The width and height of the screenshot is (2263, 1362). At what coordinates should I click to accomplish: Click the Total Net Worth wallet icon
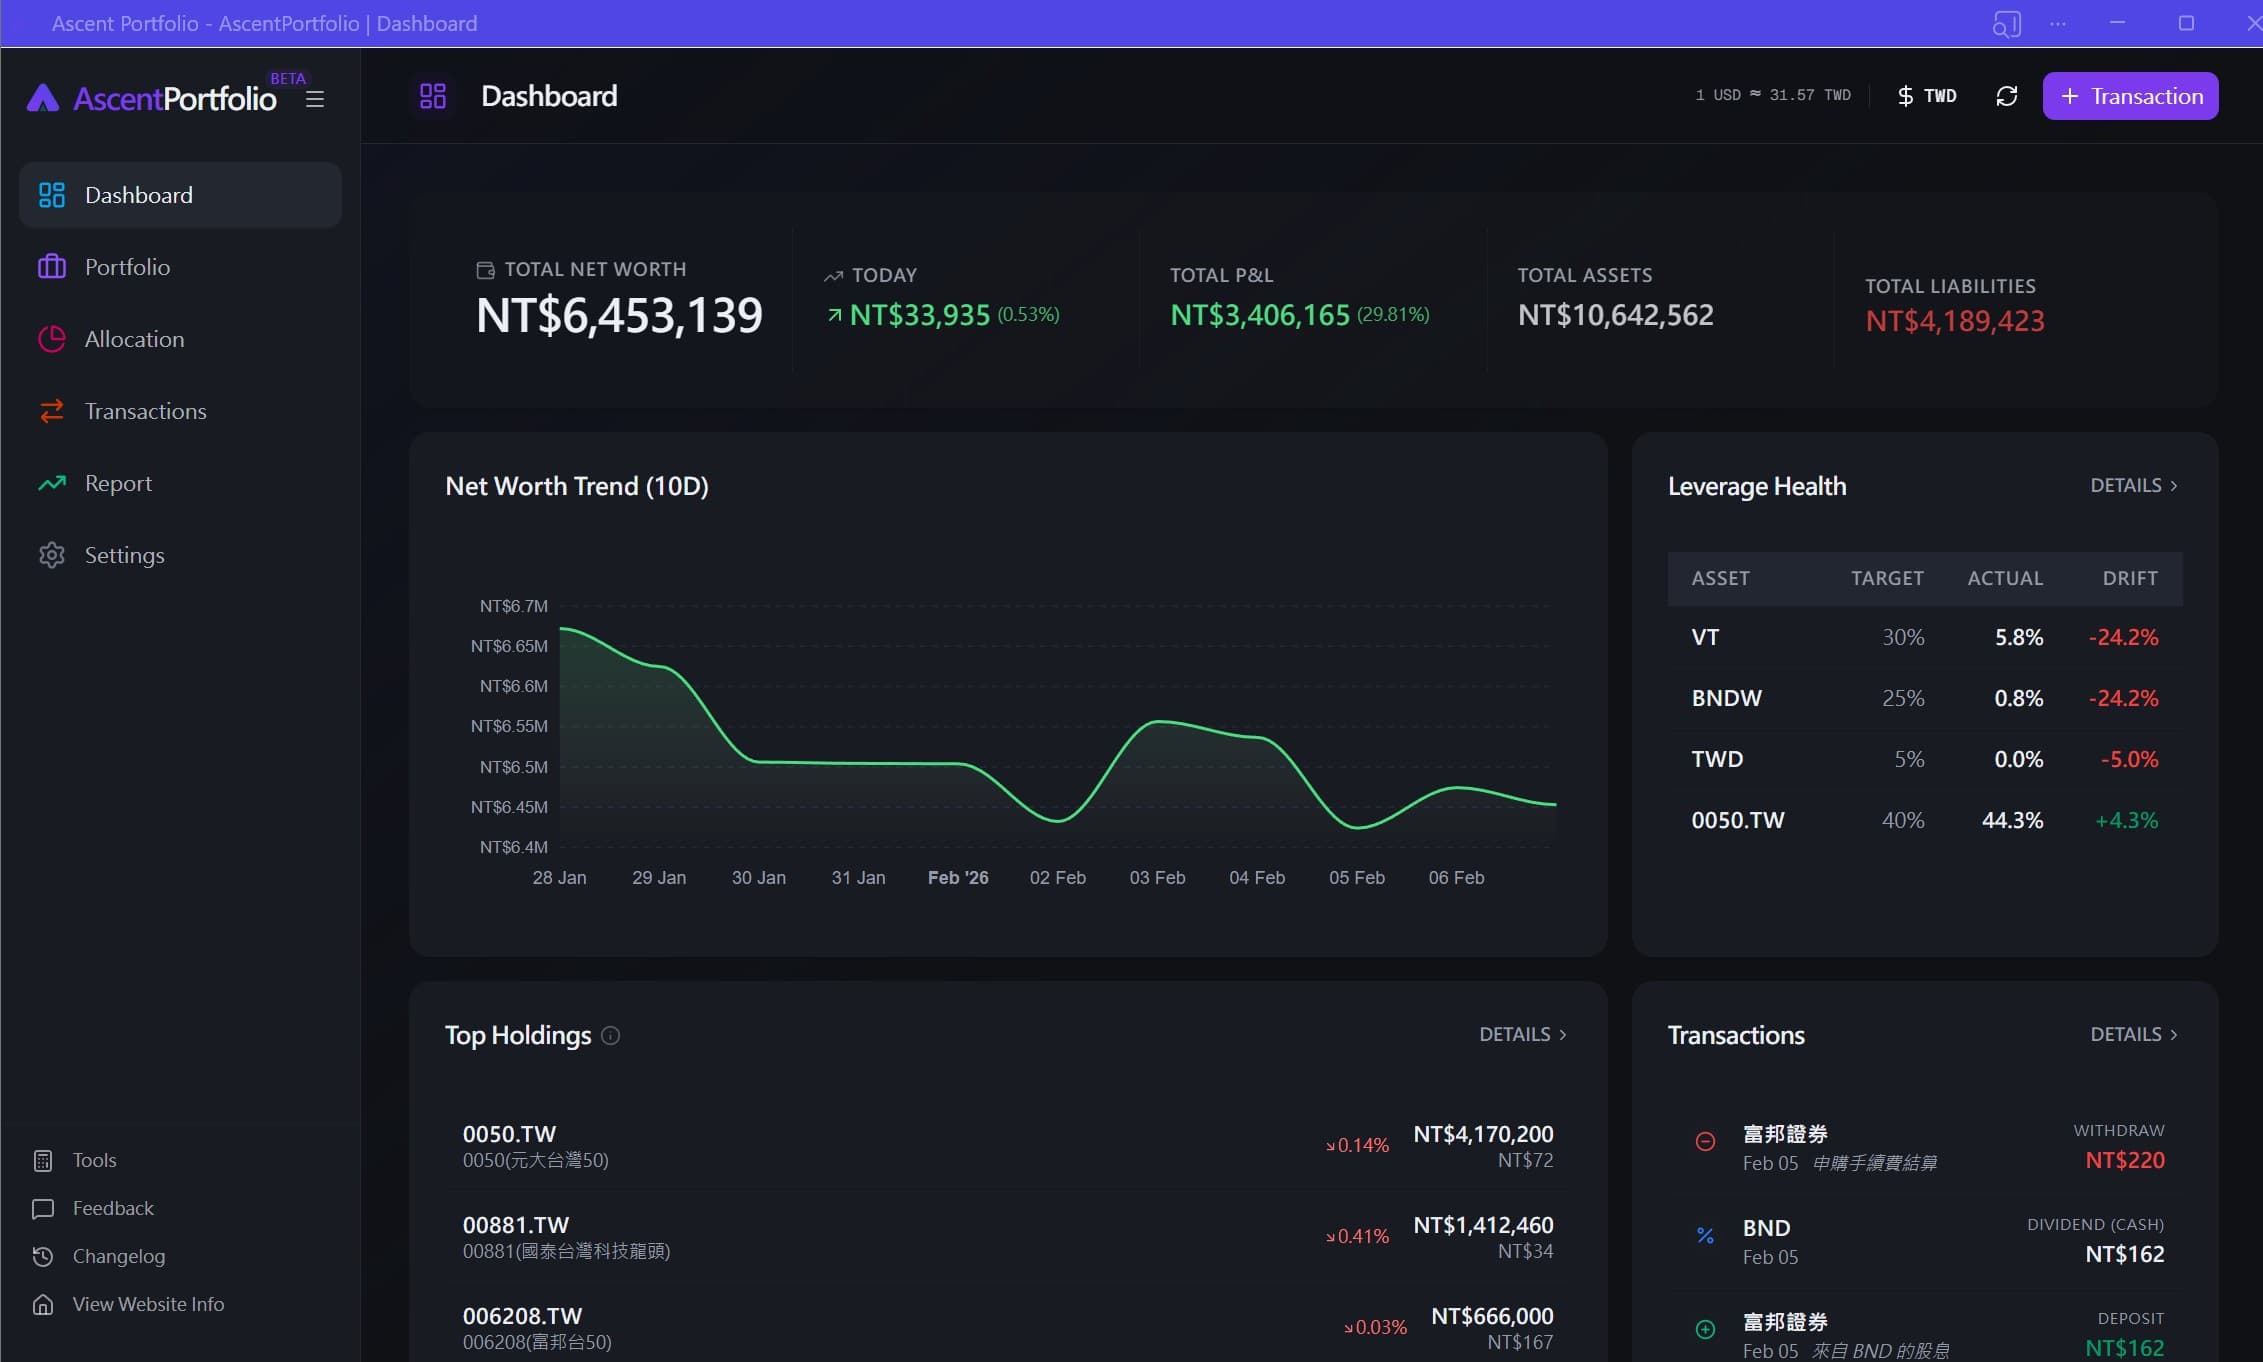[485, 269]
